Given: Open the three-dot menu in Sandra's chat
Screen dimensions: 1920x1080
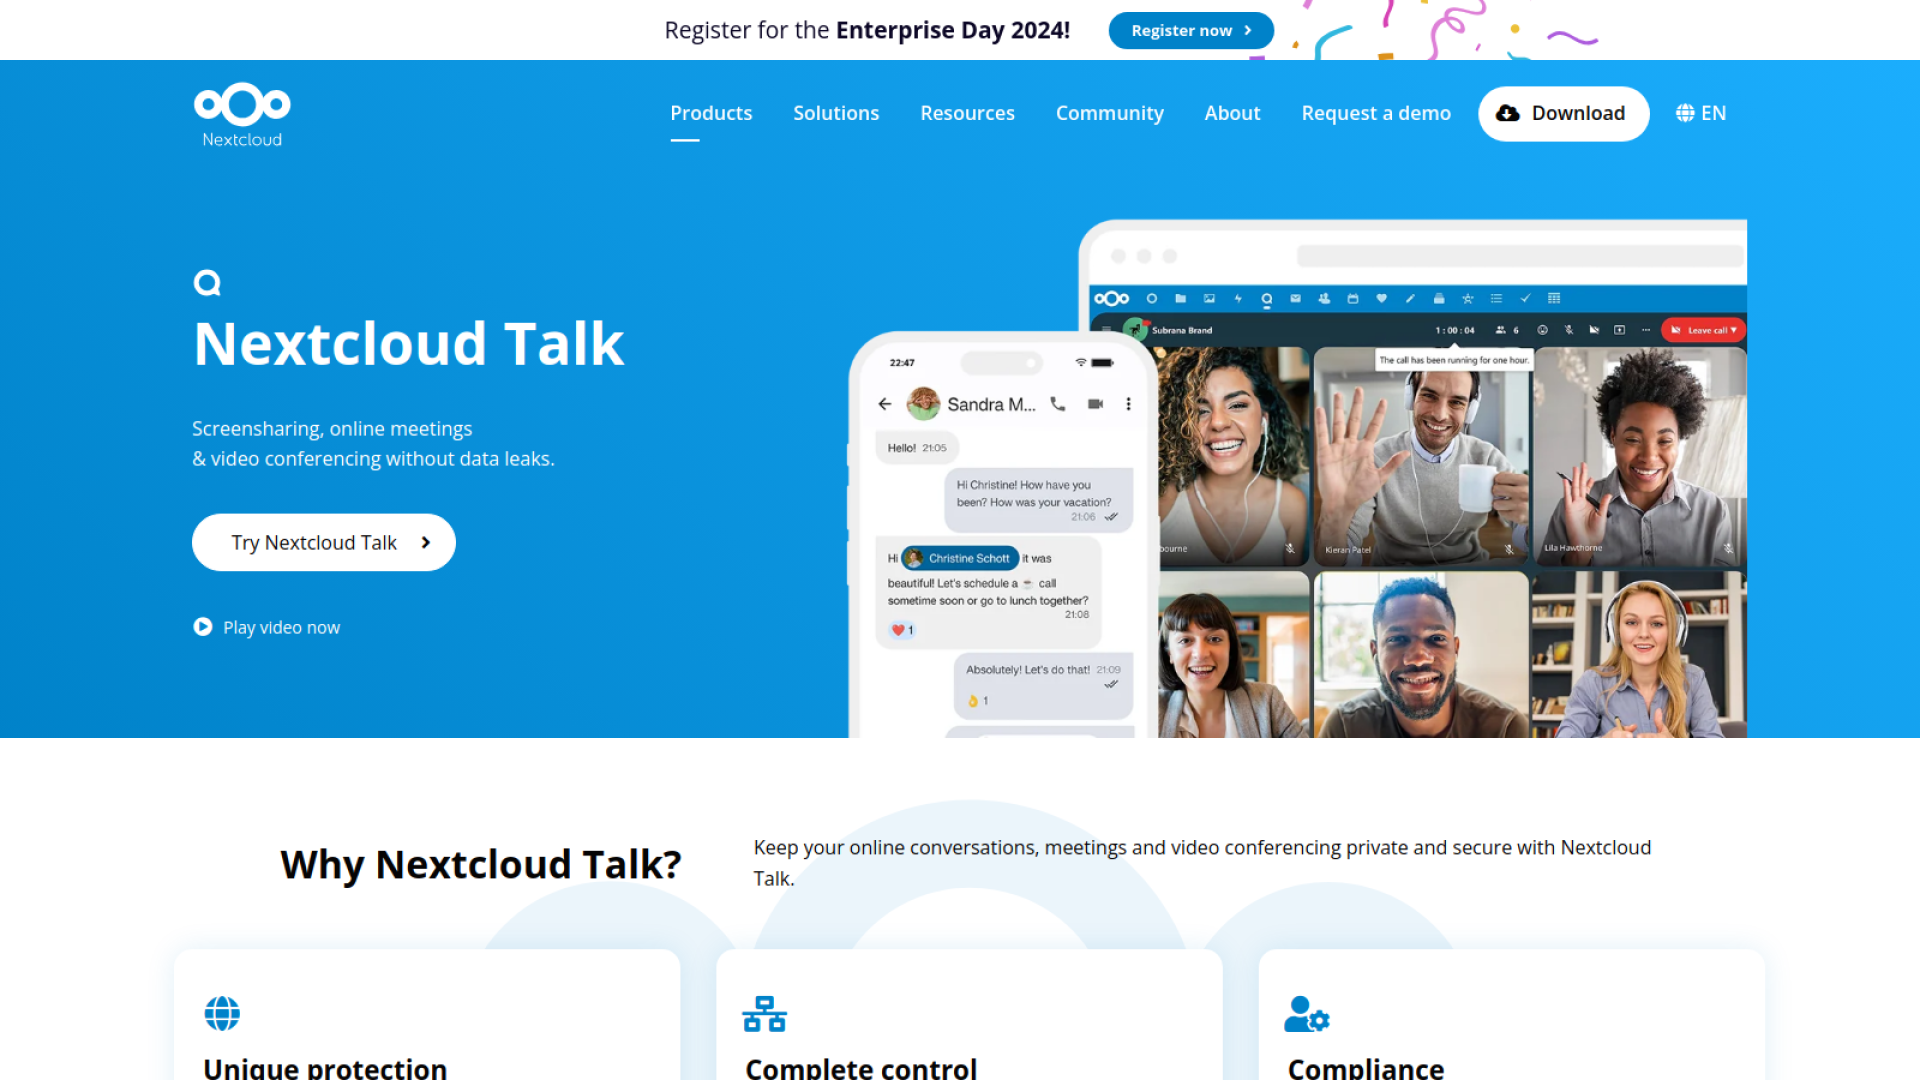Looking at the screenshot, I should coord(1128,403).
